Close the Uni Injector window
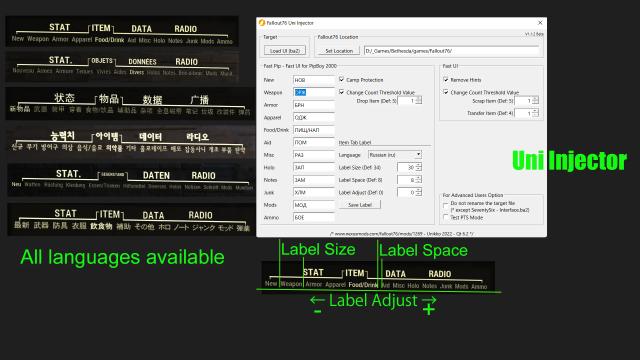640x360 pixels. click(x=540, y=23)
